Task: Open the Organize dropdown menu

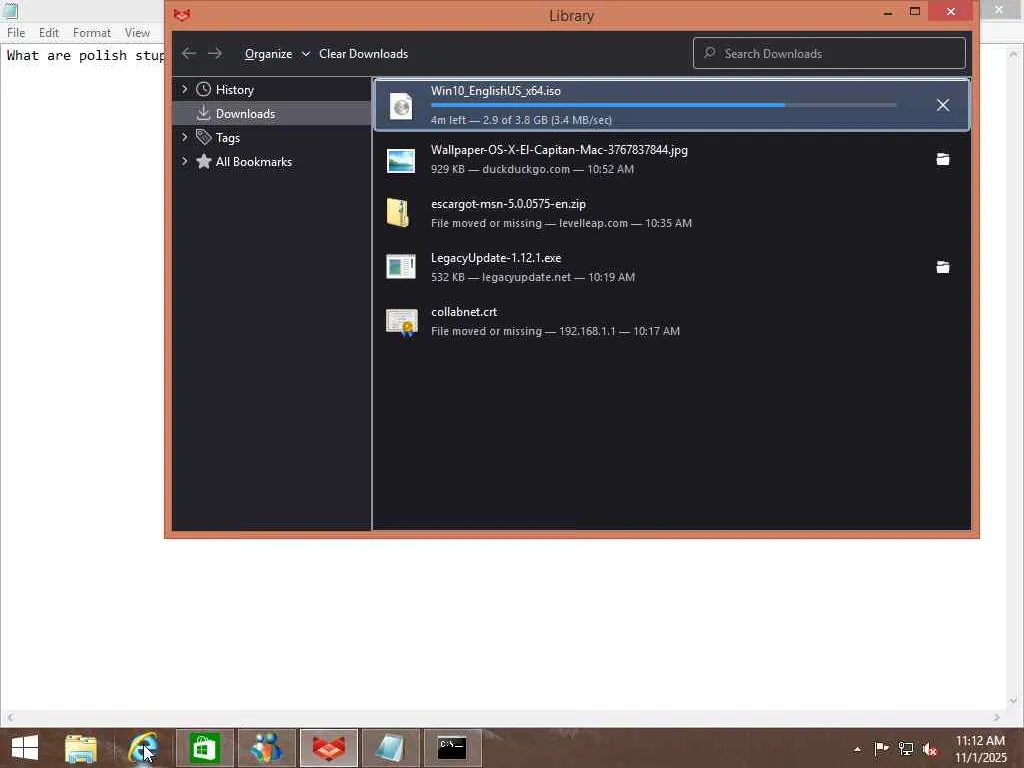Action: [277, 54]
